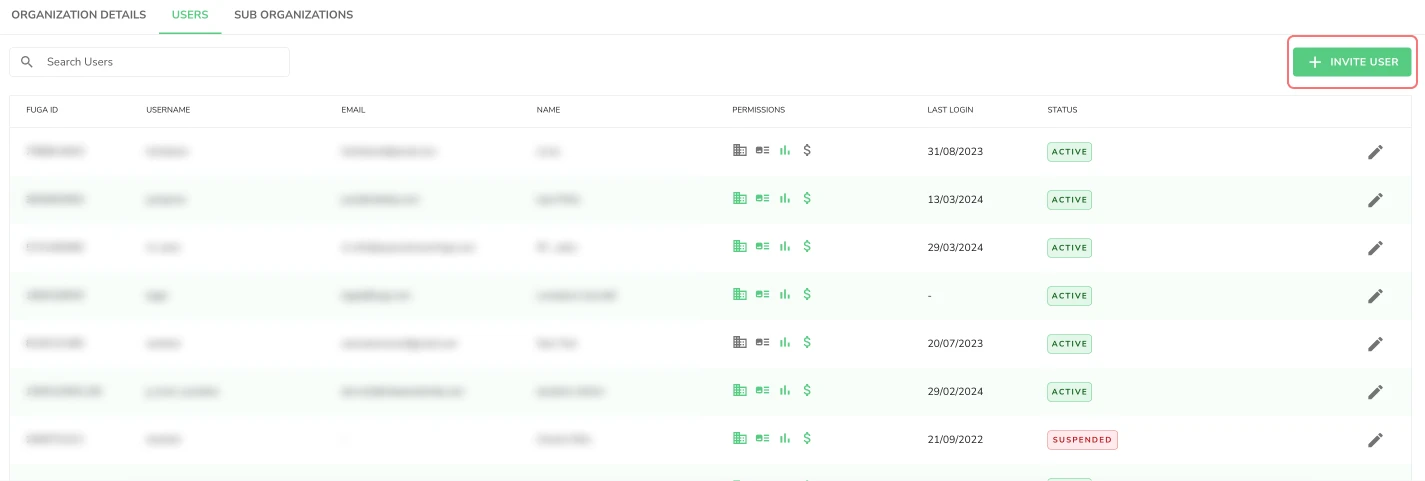
Task: Open the Sub Organizations tab
Action: pyautogui.click(x=293, y=15)
